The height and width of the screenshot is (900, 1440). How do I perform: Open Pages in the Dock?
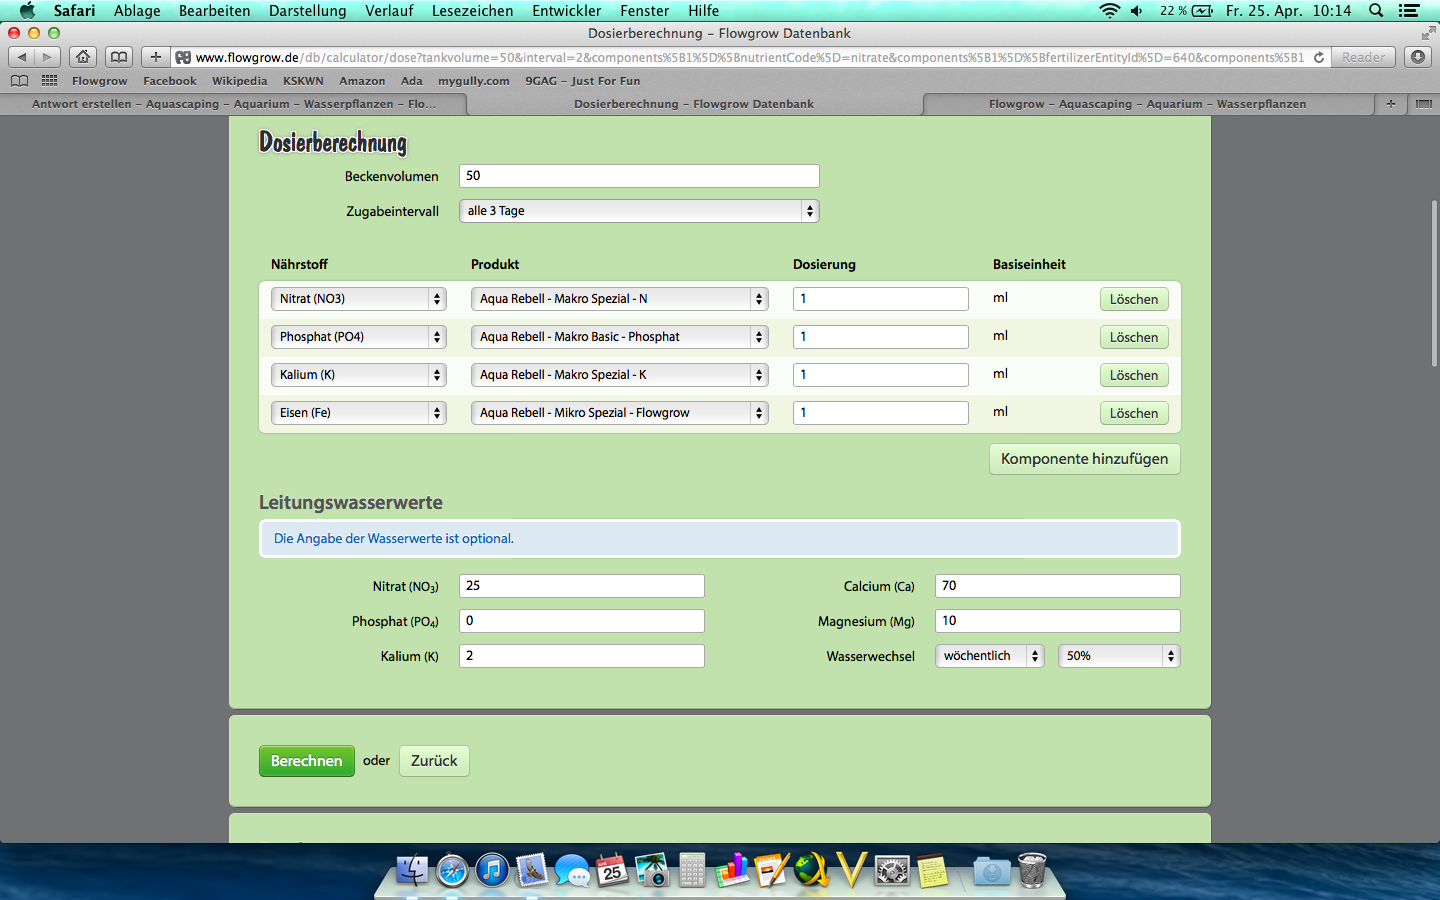click(x=772, y=870)
